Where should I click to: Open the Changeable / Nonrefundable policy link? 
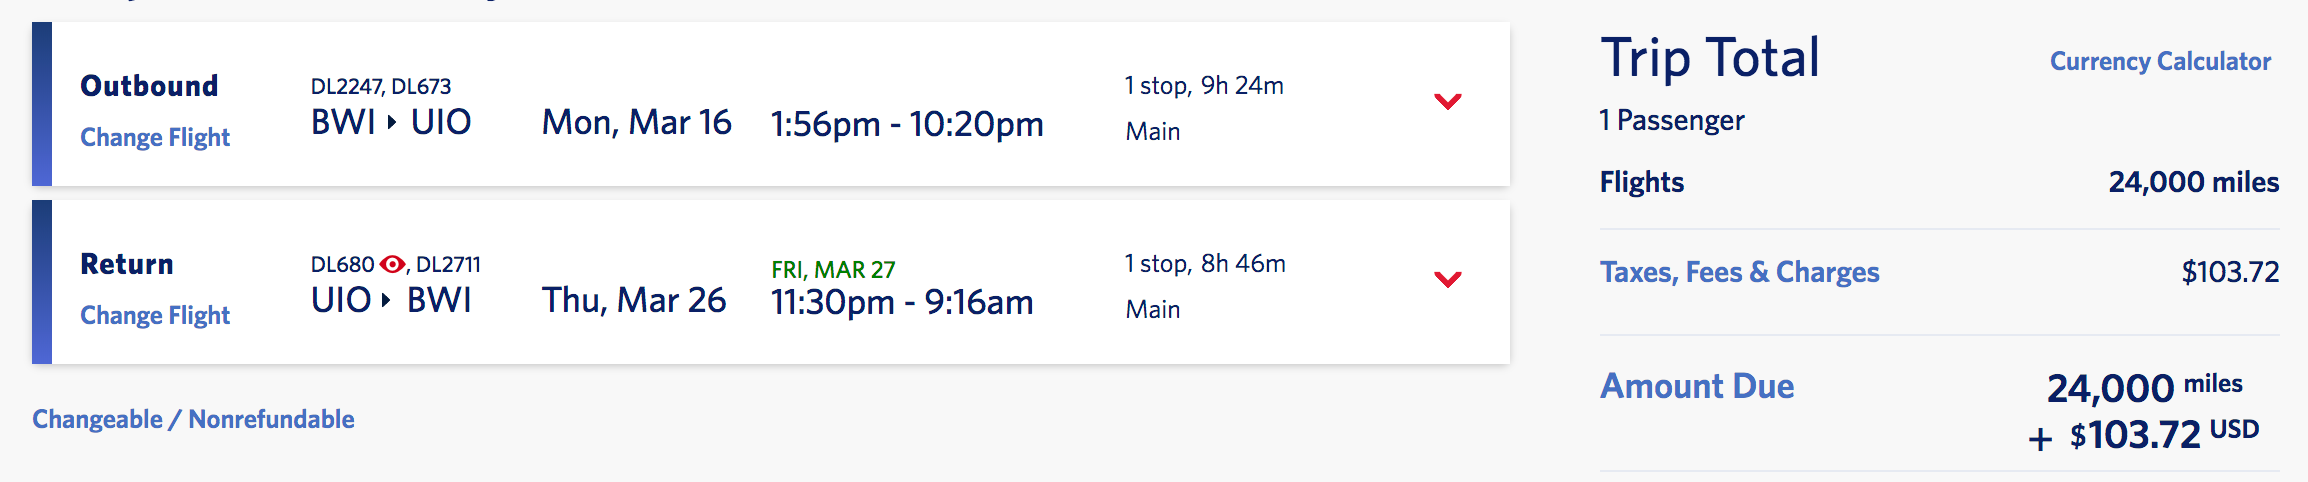pyautogui.click(x=193, y=419)
